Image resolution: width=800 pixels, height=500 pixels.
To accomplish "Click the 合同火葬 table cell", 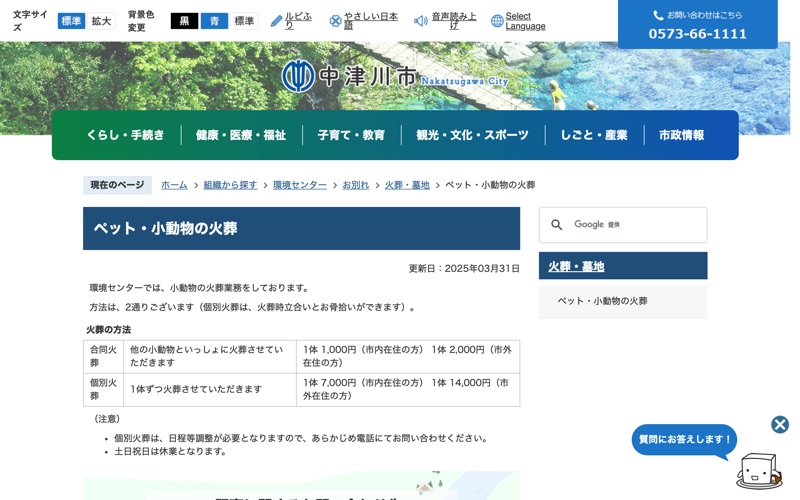I will 103,356.
